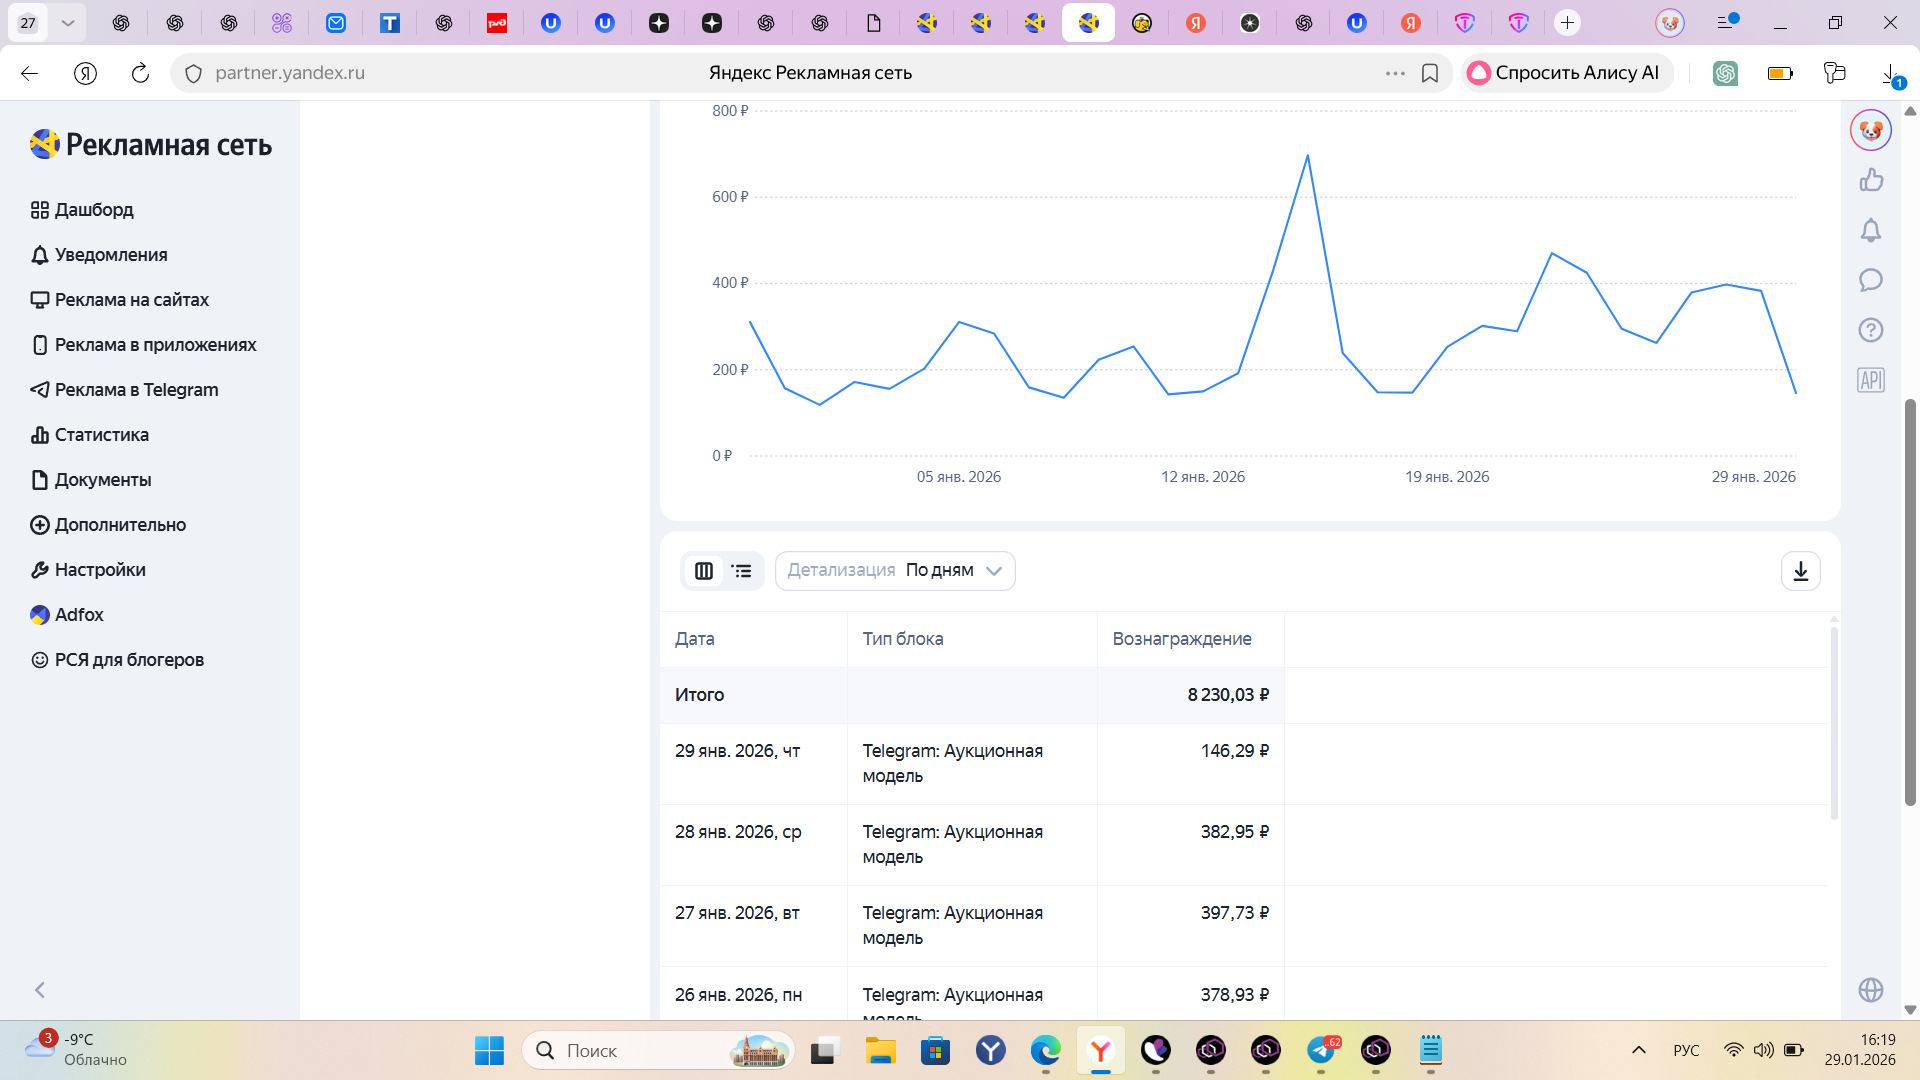Open notifications bell in right panel

1870,231
